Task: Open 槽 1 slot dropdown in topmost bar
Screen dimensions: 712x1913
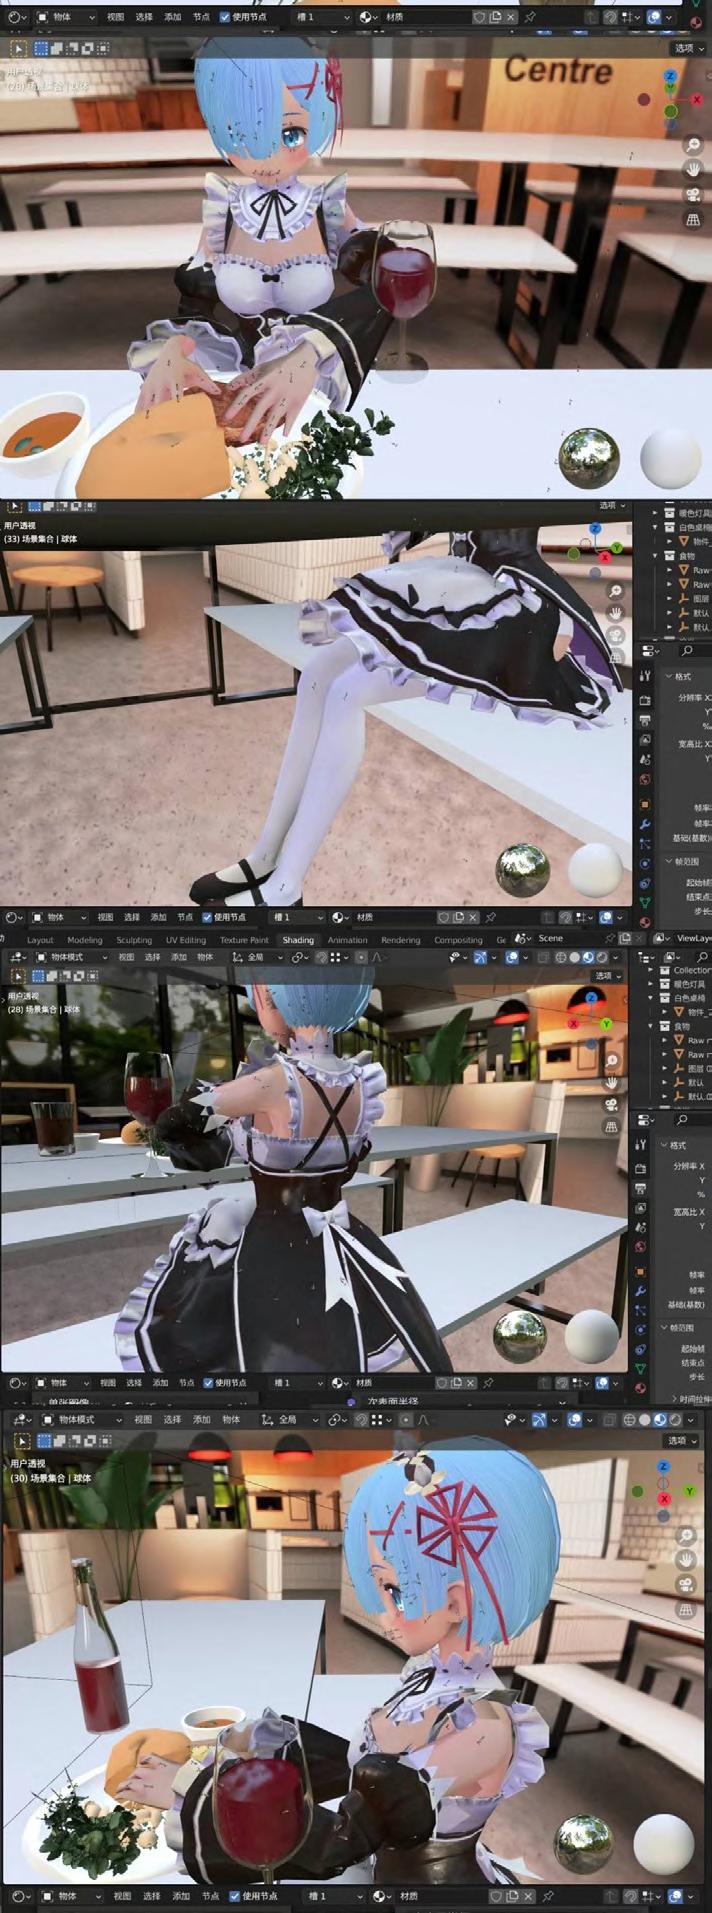Action: 321,17
